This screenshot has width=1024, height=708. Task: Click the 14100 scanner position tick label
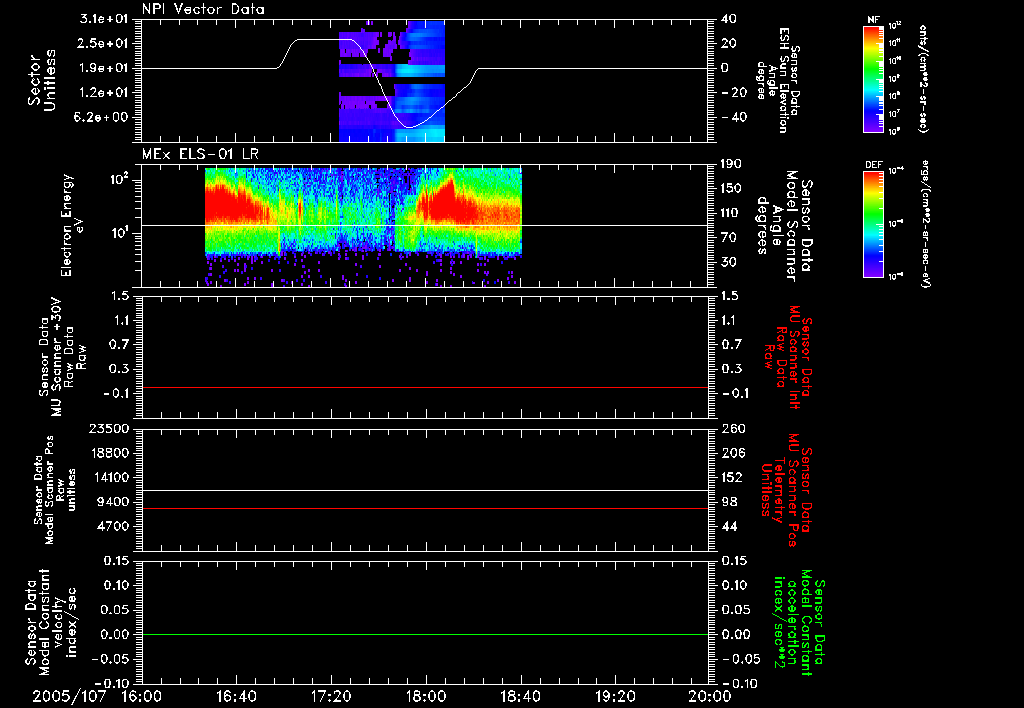click(109, 477)
